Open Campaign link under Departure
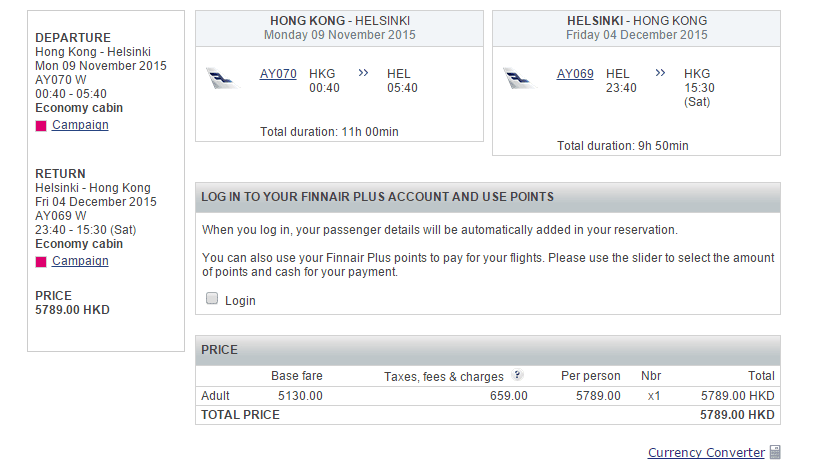This screenshot has width=826, height=472. tap(80, 125)
